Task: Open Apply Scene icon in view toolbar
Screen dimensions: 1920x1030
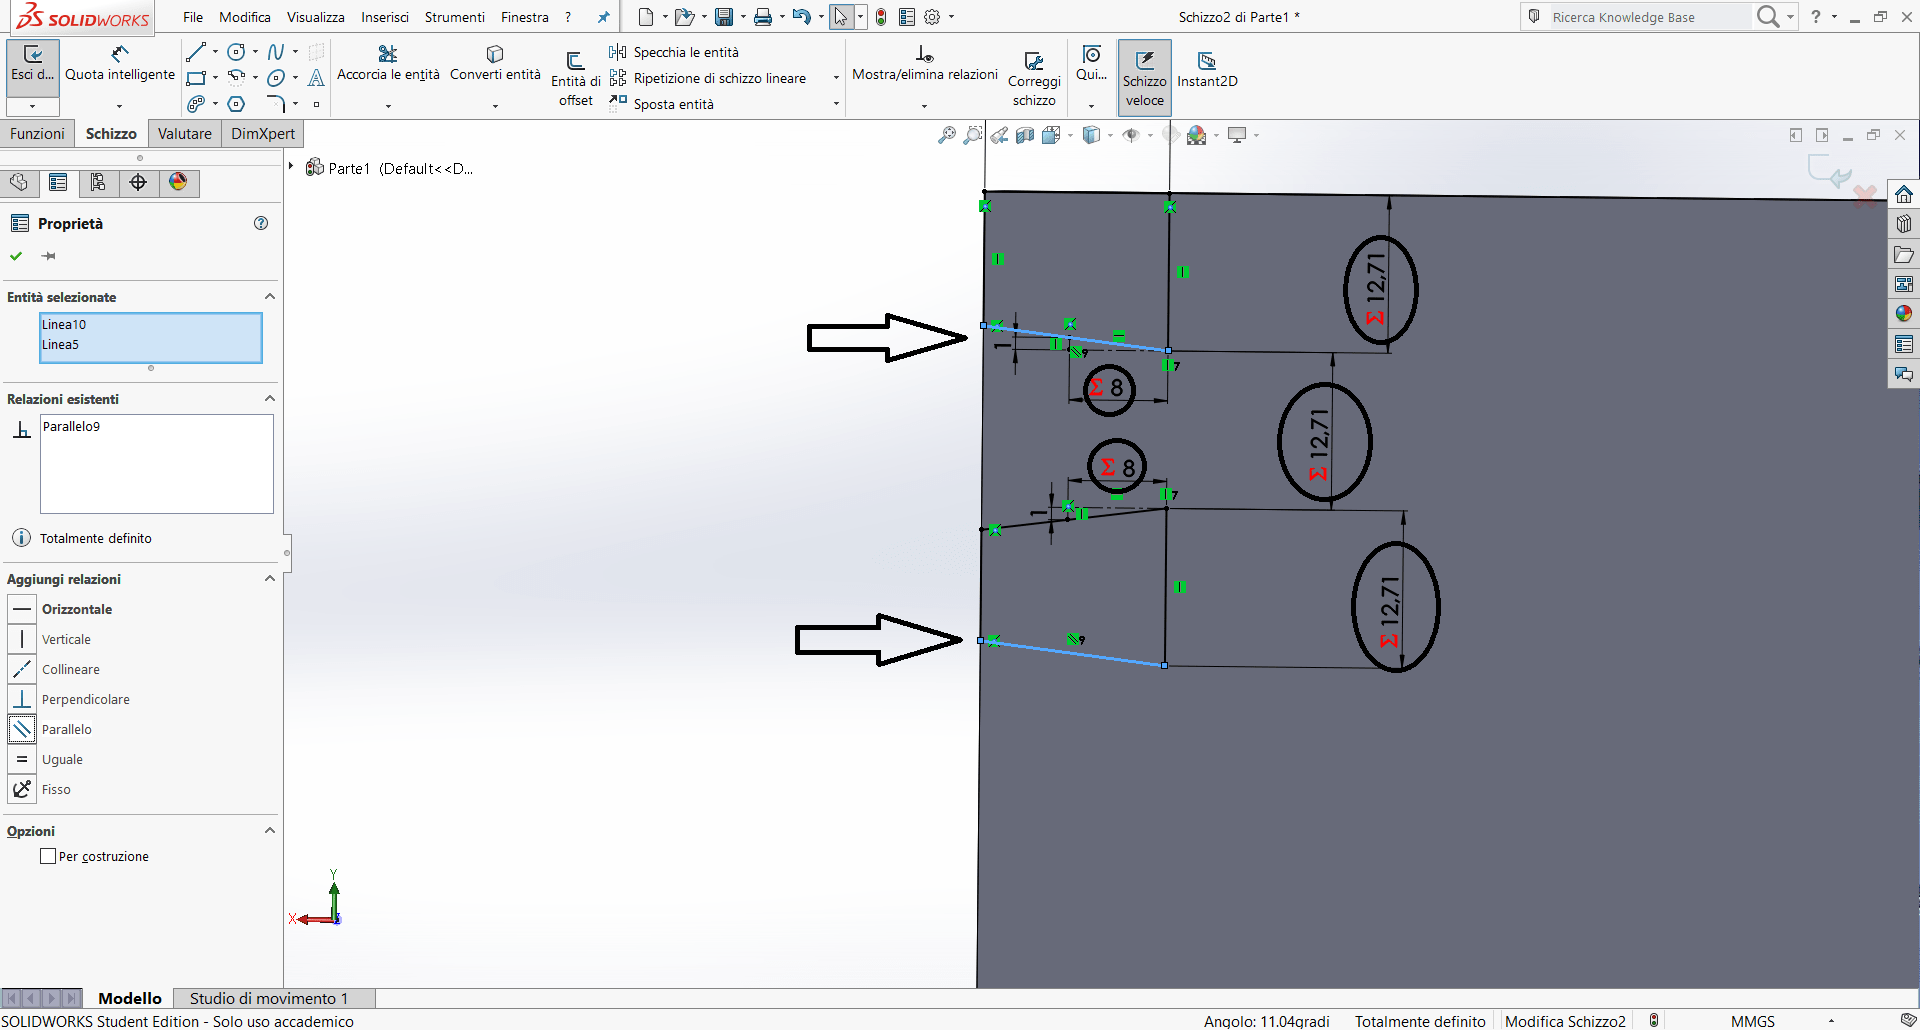Action: (x=1197, y=135)
